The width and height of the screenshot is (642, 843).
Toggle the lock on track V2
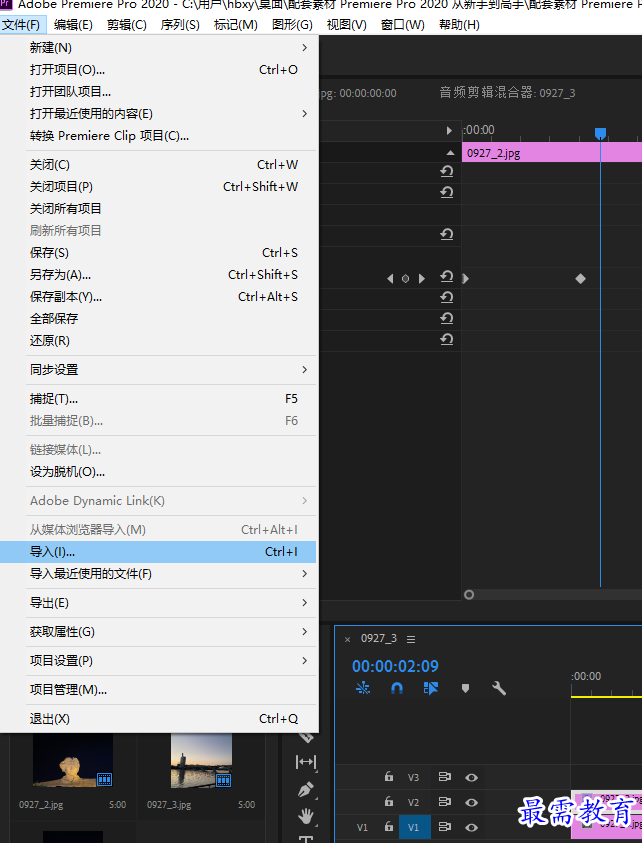[389, 802]
